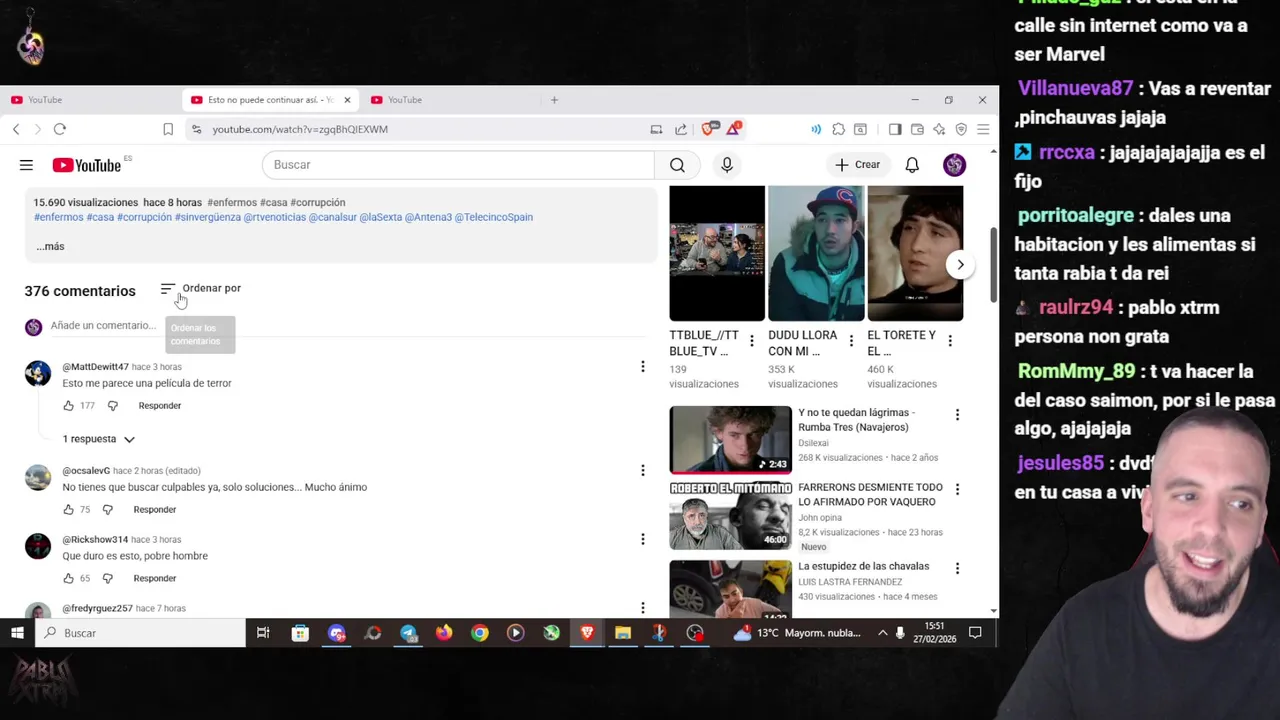Image resolution: width=1280 pixels, height=720 pixels.
Task: Open 'EL TORETE Y EL' short thumbnail
Action: 915,253
